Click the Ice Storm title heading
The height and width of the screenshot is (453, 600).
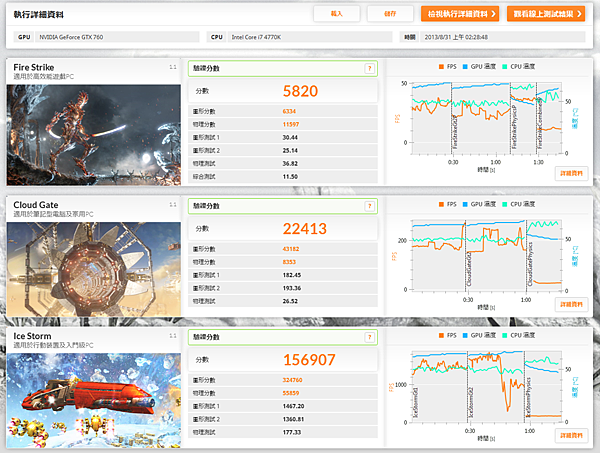click(32, 336)
